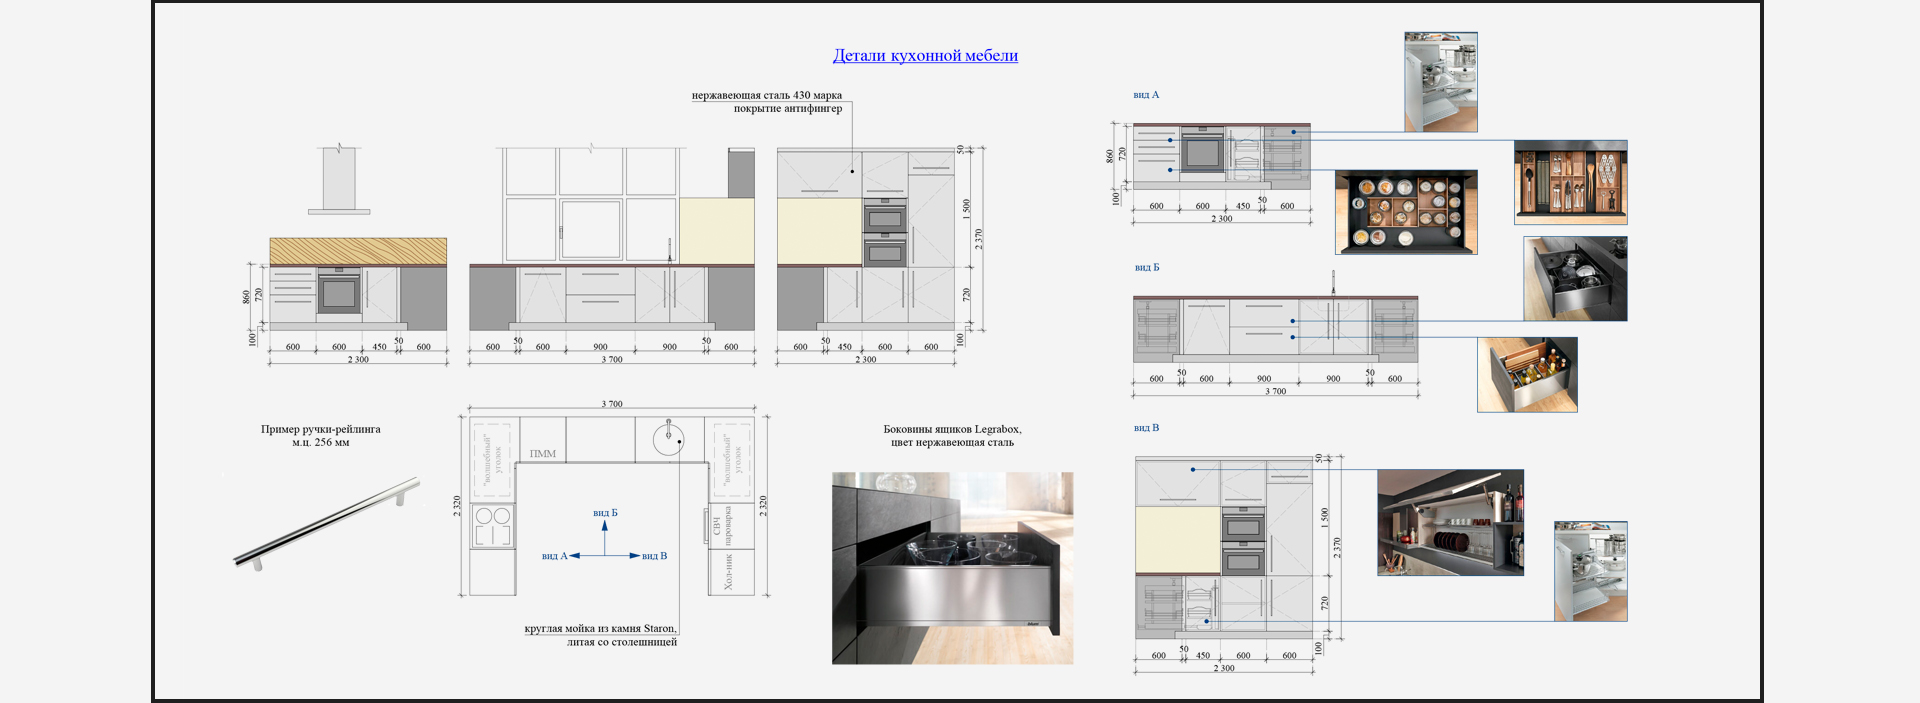1920x703 pixels.
Task: Open the wooden cutlery organizer photo
Action: [x=1570, y=182]
